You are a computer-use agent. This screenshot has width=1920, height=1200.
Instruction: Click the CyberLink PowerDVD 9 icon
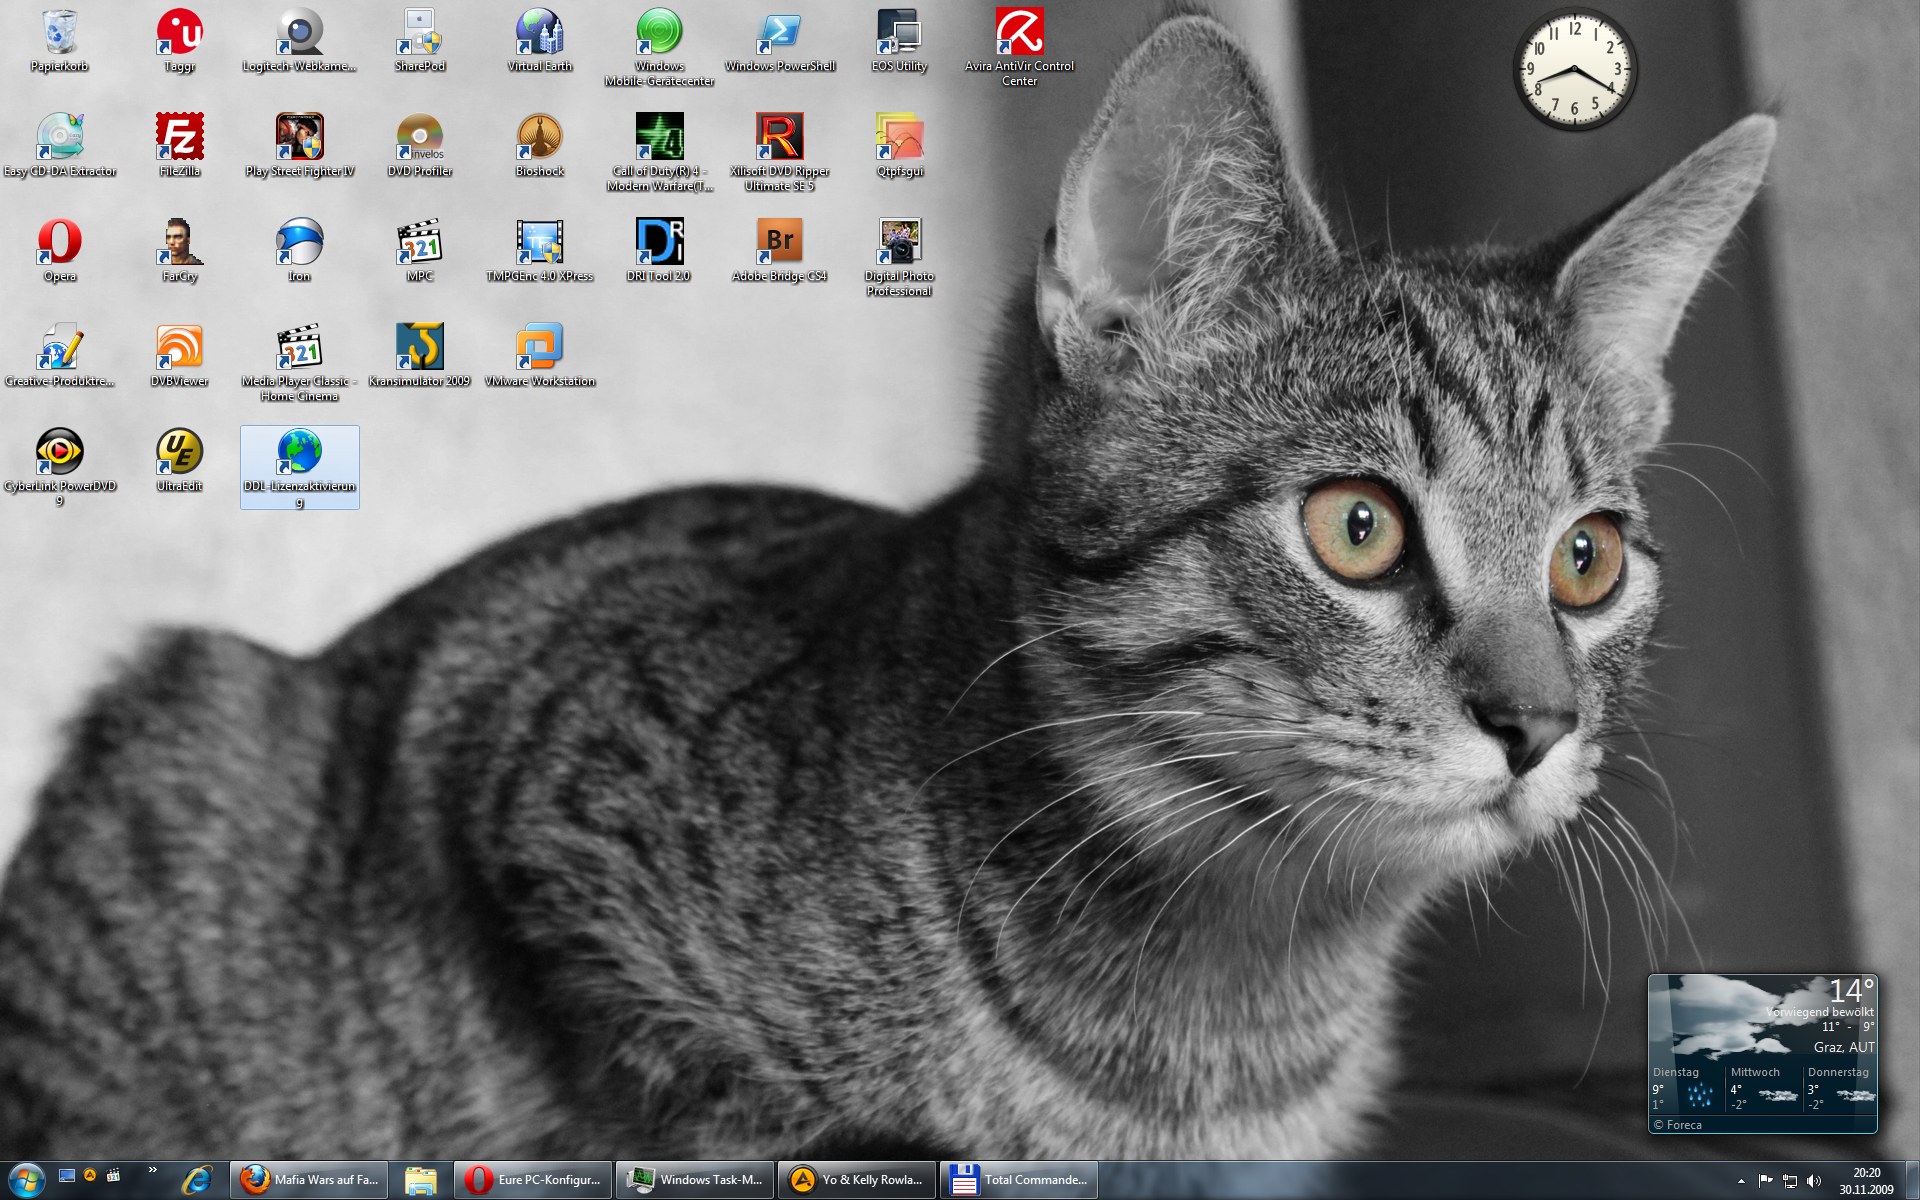[60, 453]
